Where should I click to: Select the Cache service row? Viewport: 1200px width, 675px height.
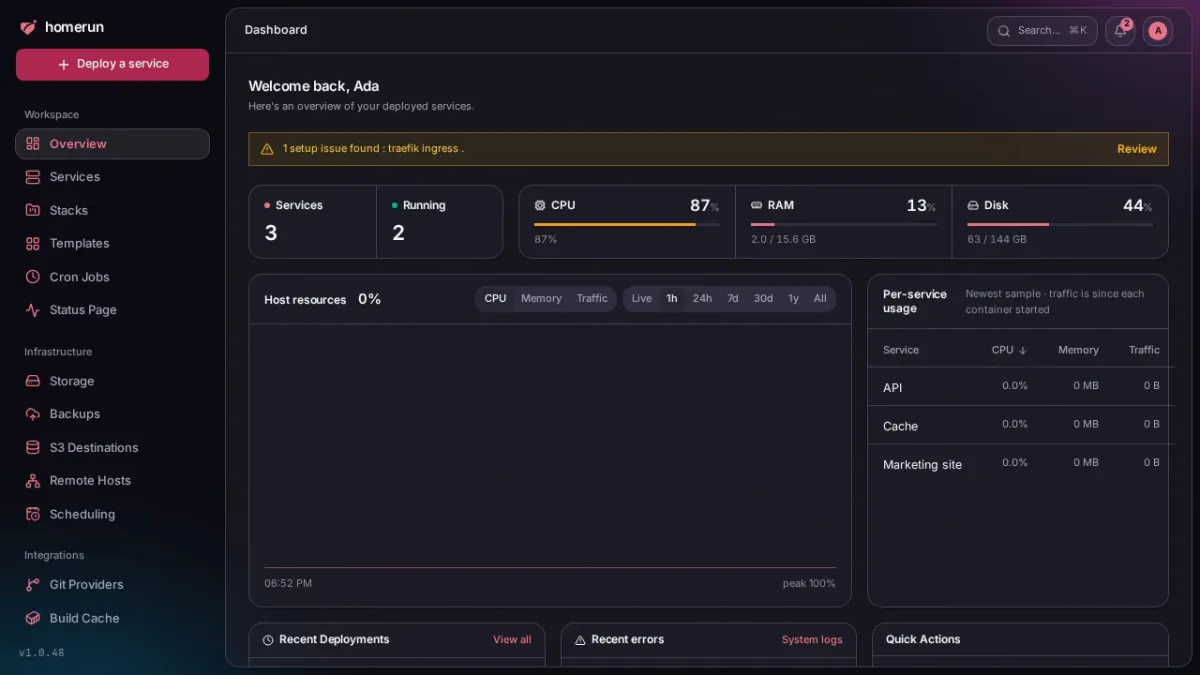1018,425
